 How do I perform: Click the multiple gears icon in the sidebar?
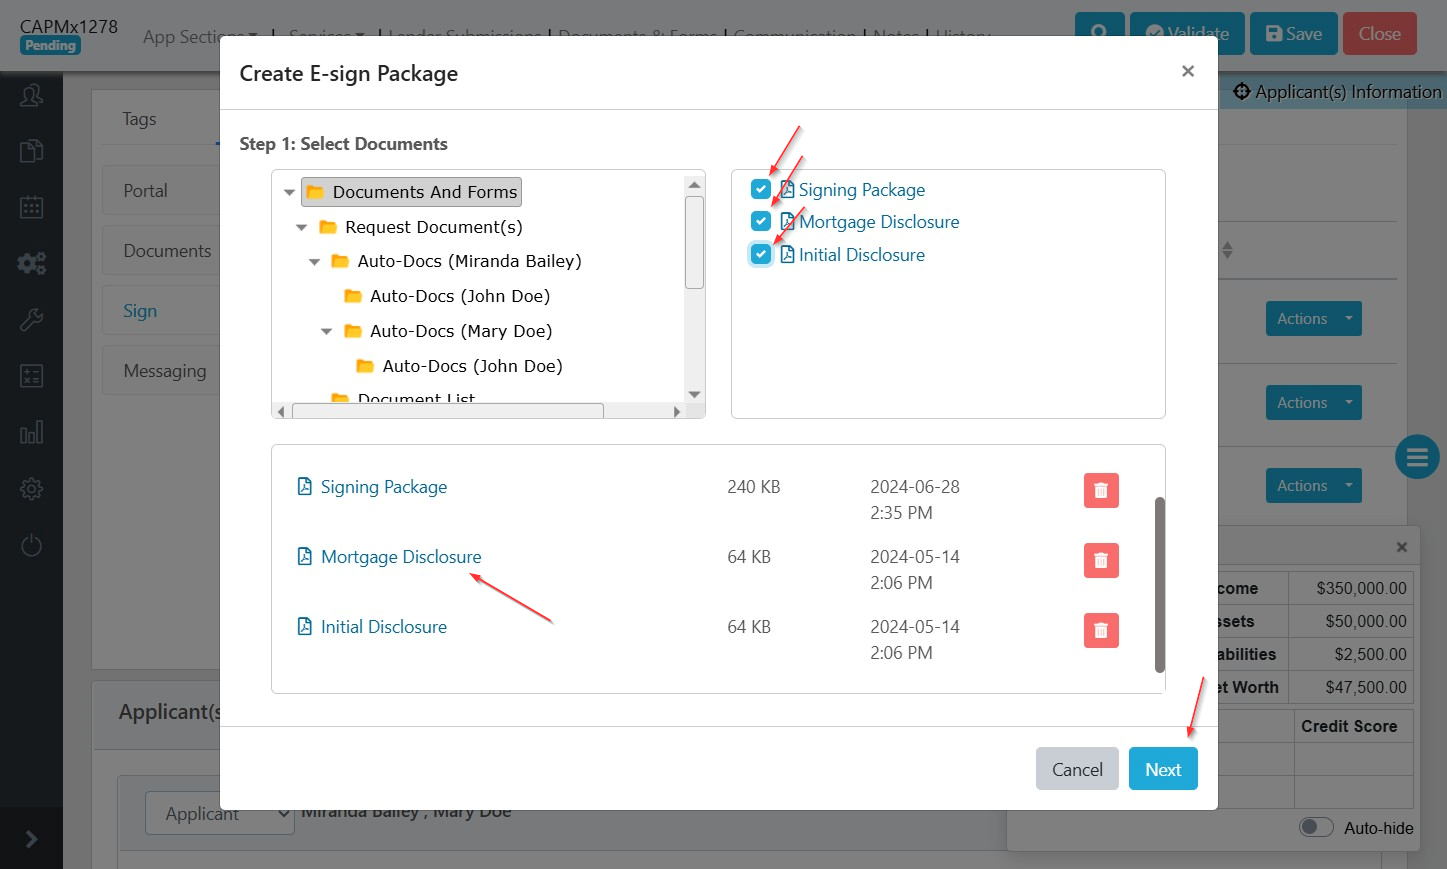31,263
